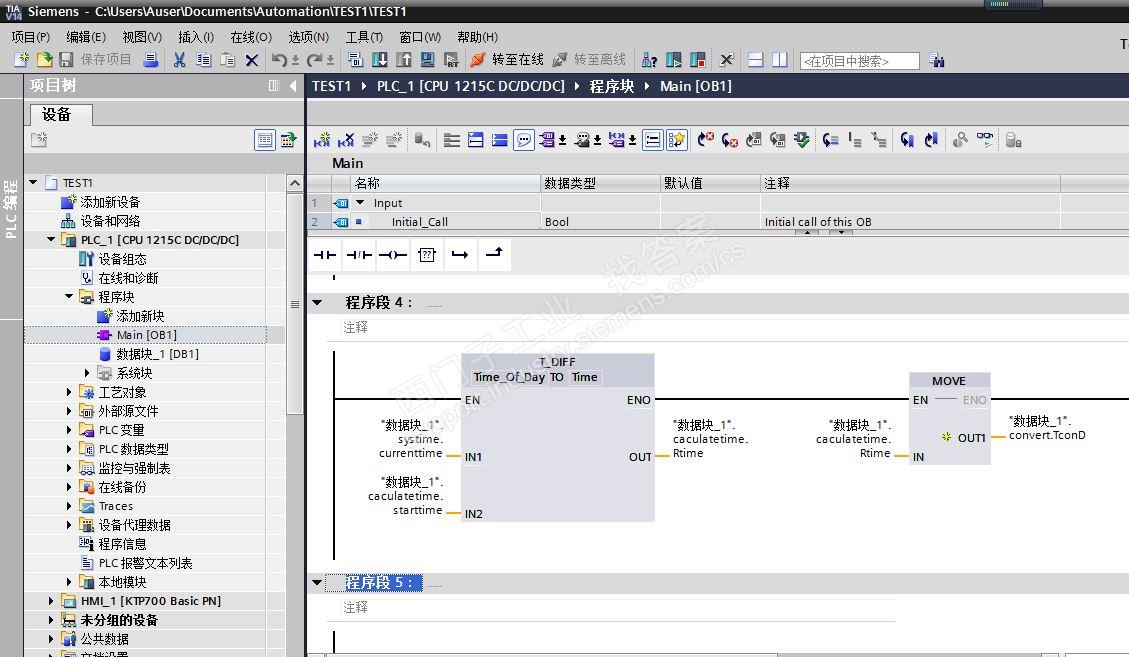
Task: Delete the selection with the X icon
Action: click(251, 60)
